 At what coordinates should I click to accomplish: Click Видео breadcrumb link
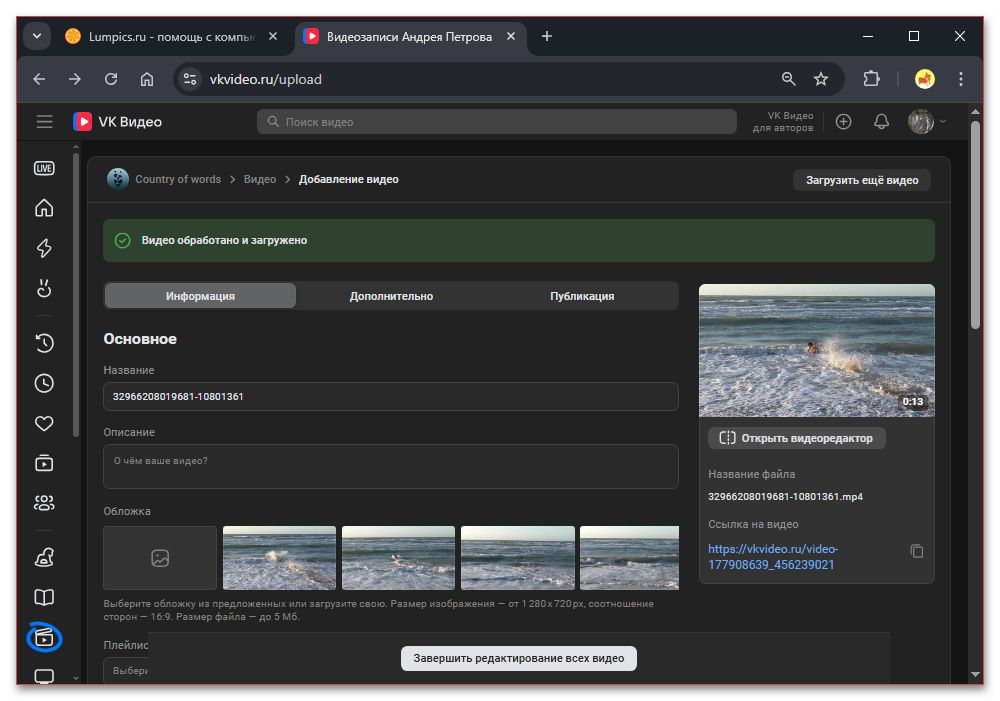pyautogui.click(x=260, y=179)
